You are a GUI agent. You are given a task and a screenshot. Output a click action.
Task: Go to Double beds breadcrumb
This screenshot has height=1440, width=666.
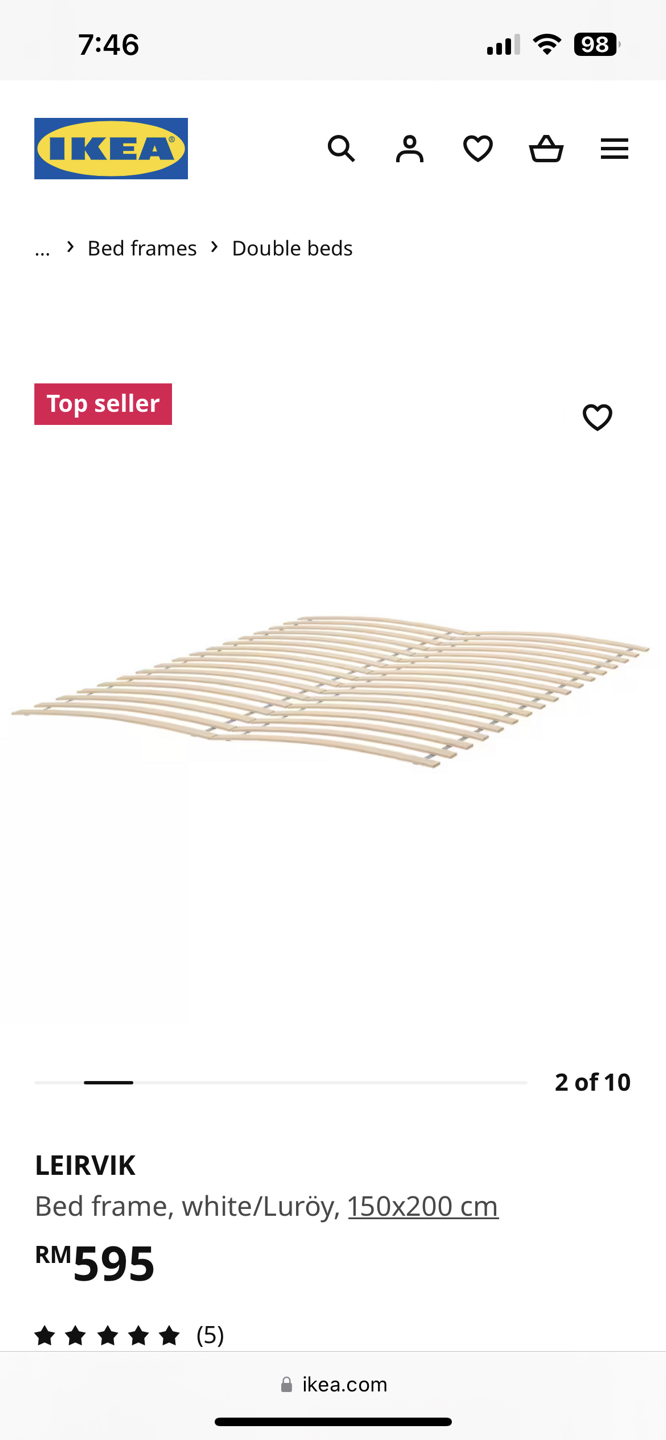[x=292, y=248]
